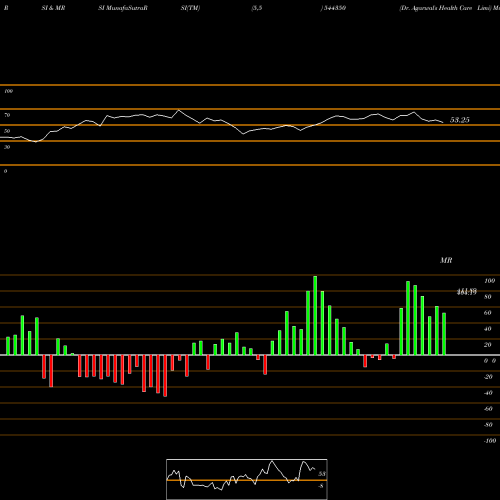The height and width of the screenshot is (500, 500).
Task: Click the overlapping value label near 80
Action: coord(467,292)
